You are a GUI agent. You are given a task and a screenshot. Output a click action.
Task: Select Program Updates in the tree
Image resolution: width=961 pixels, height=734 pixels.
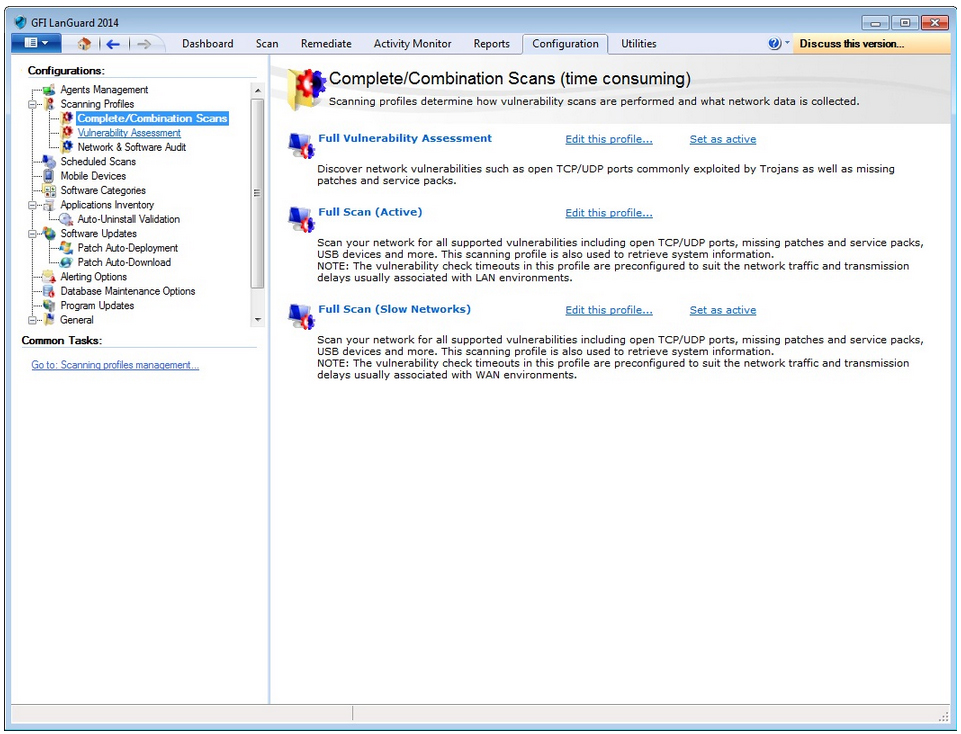pyautogui.click(x=97, y=306)
